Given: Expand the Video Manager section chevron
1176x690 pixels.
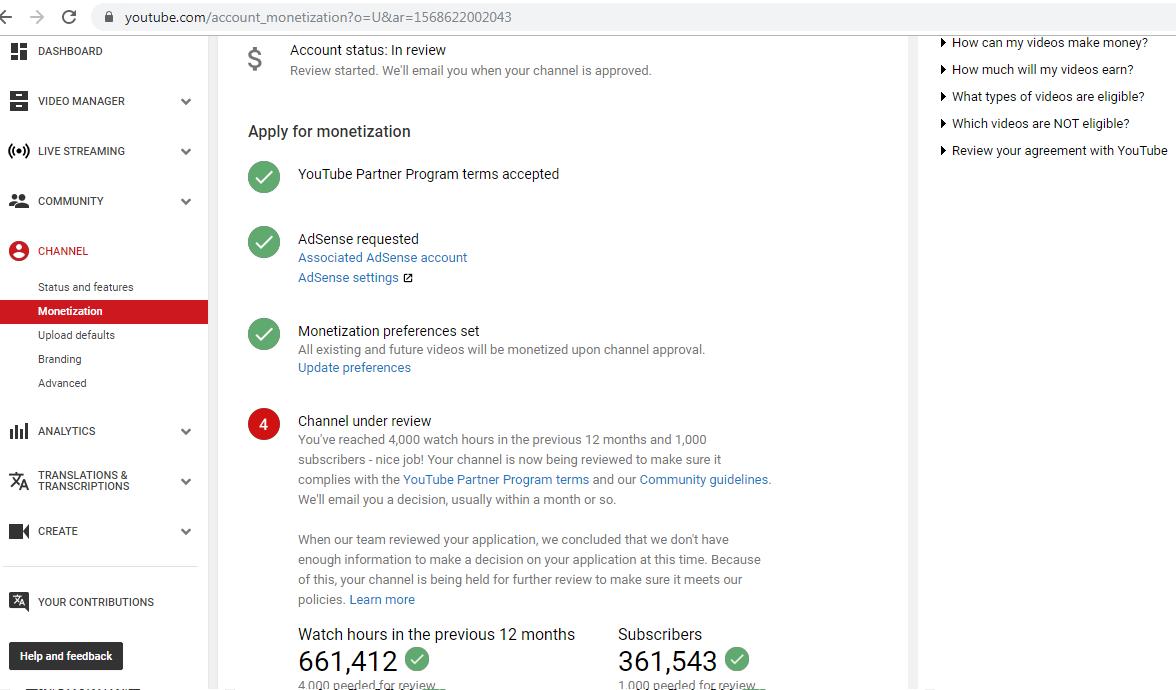Looking at the screenshot, I should pos(186,101).
